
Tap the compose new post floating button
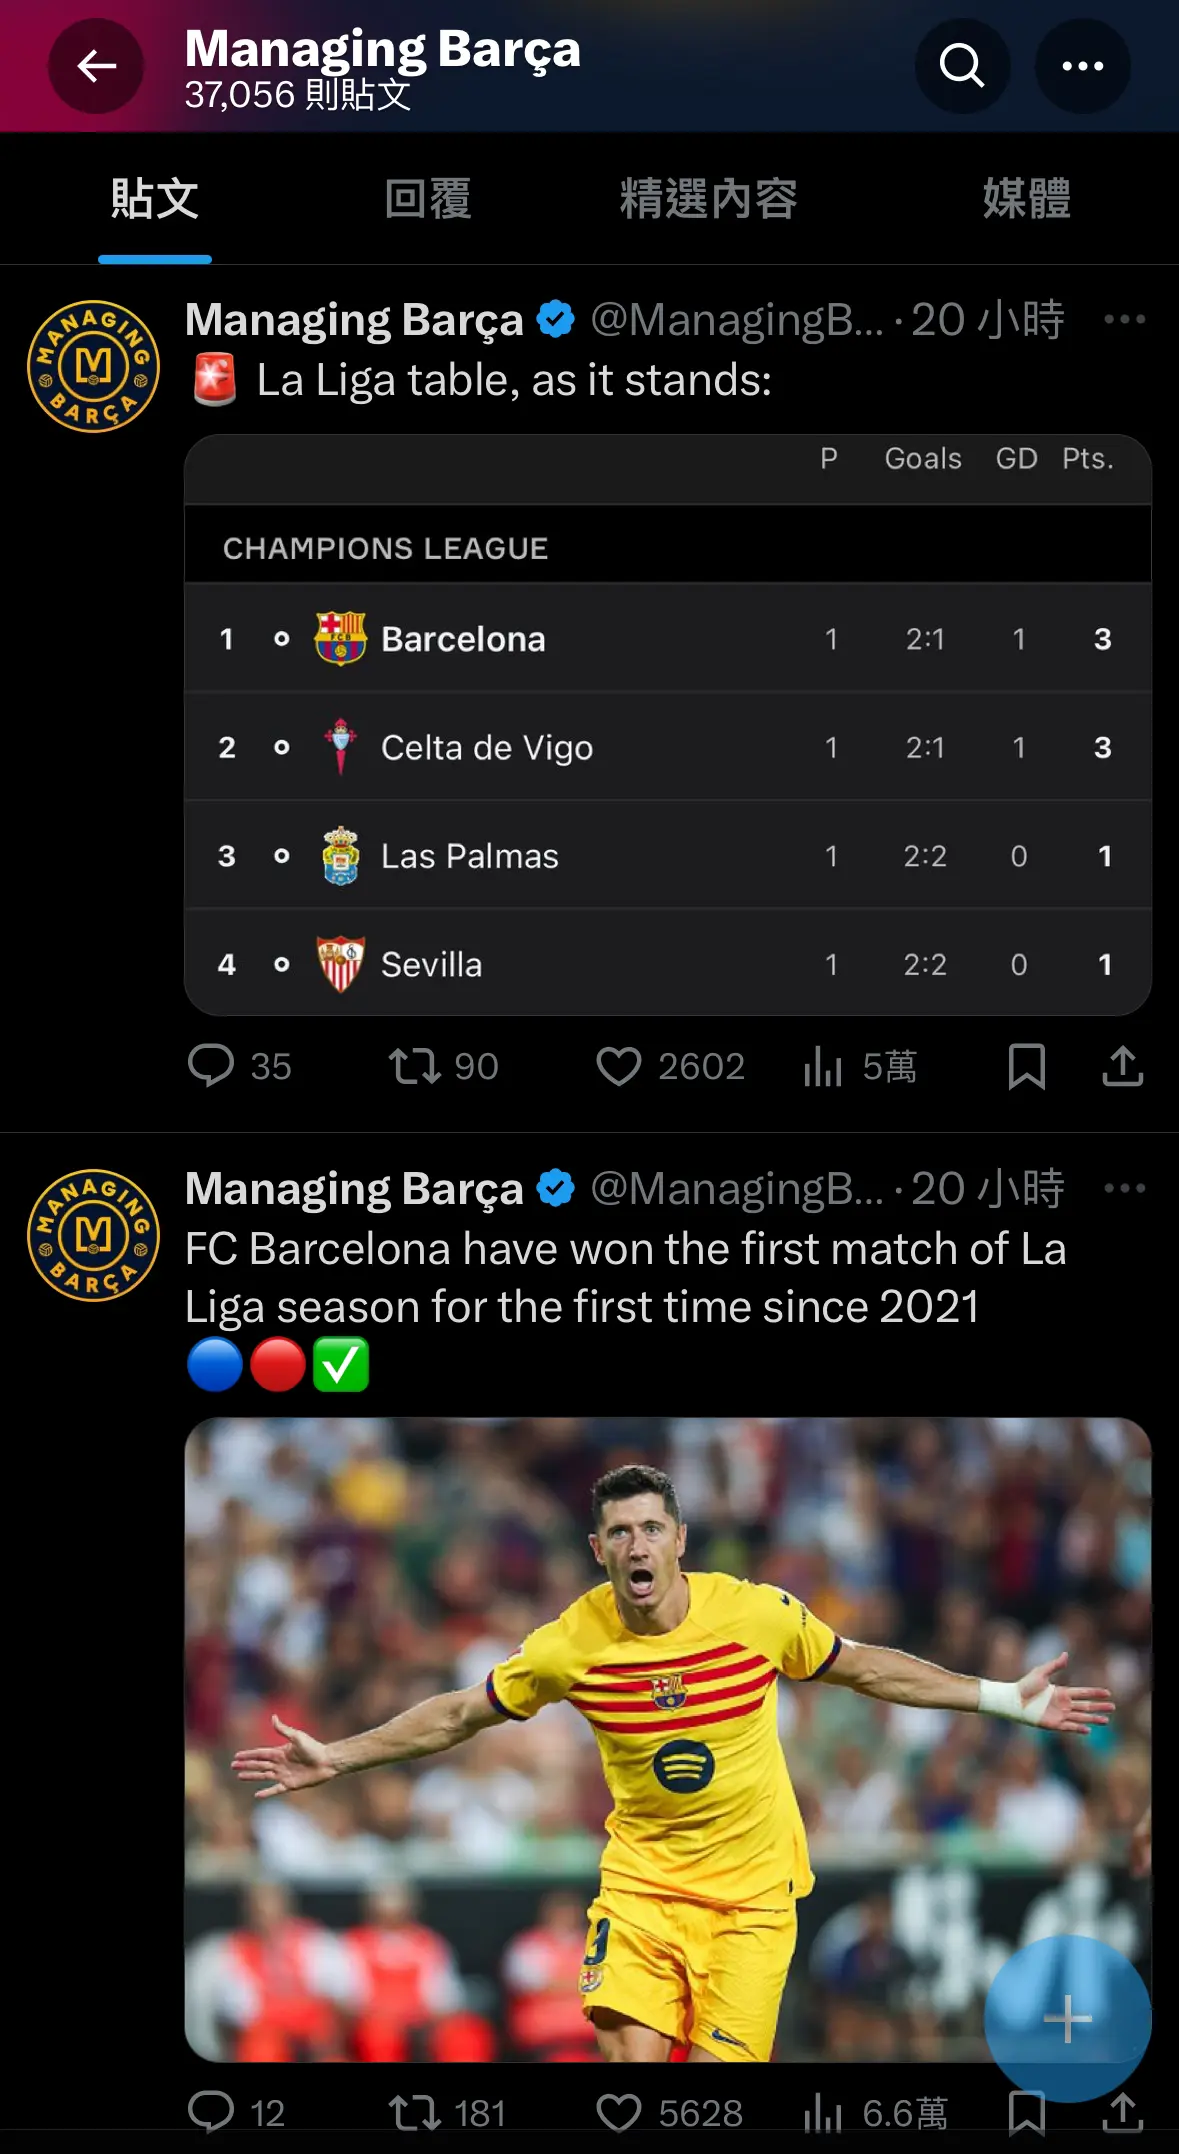[1067, 2019]
